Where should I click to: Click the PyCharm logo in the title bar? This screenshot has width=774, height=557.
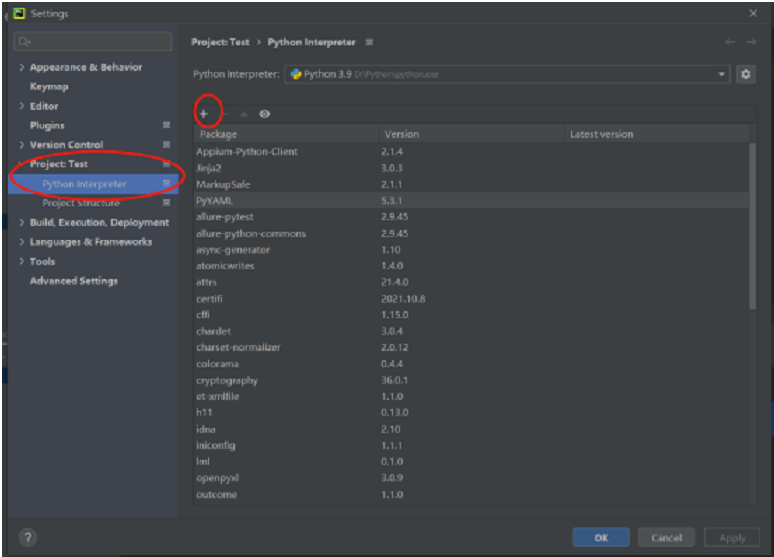[x=19, y=13]
